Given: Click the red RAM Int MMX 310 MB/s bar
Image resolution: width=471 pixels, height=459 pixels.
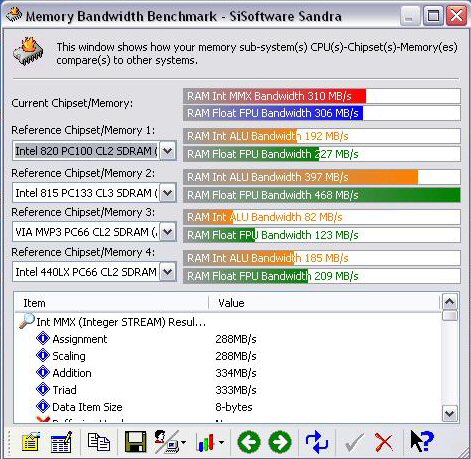Looking at the screenshot, I should coord(275,96).
